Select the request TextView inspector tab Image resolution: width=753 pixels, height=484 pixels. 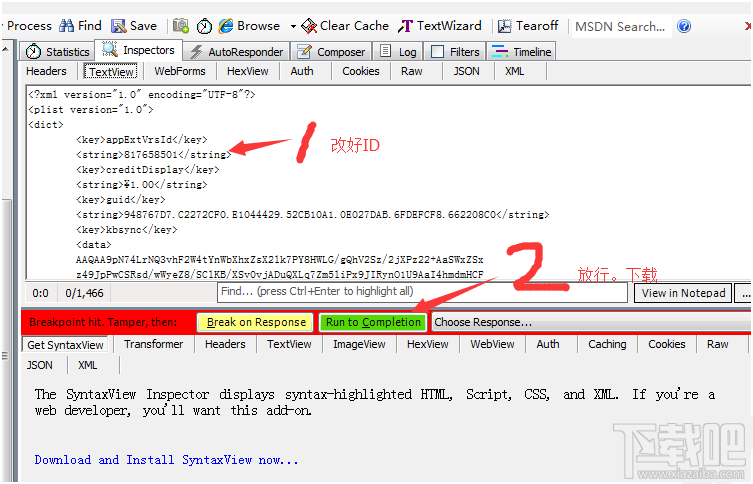click(x=111, y=72)
